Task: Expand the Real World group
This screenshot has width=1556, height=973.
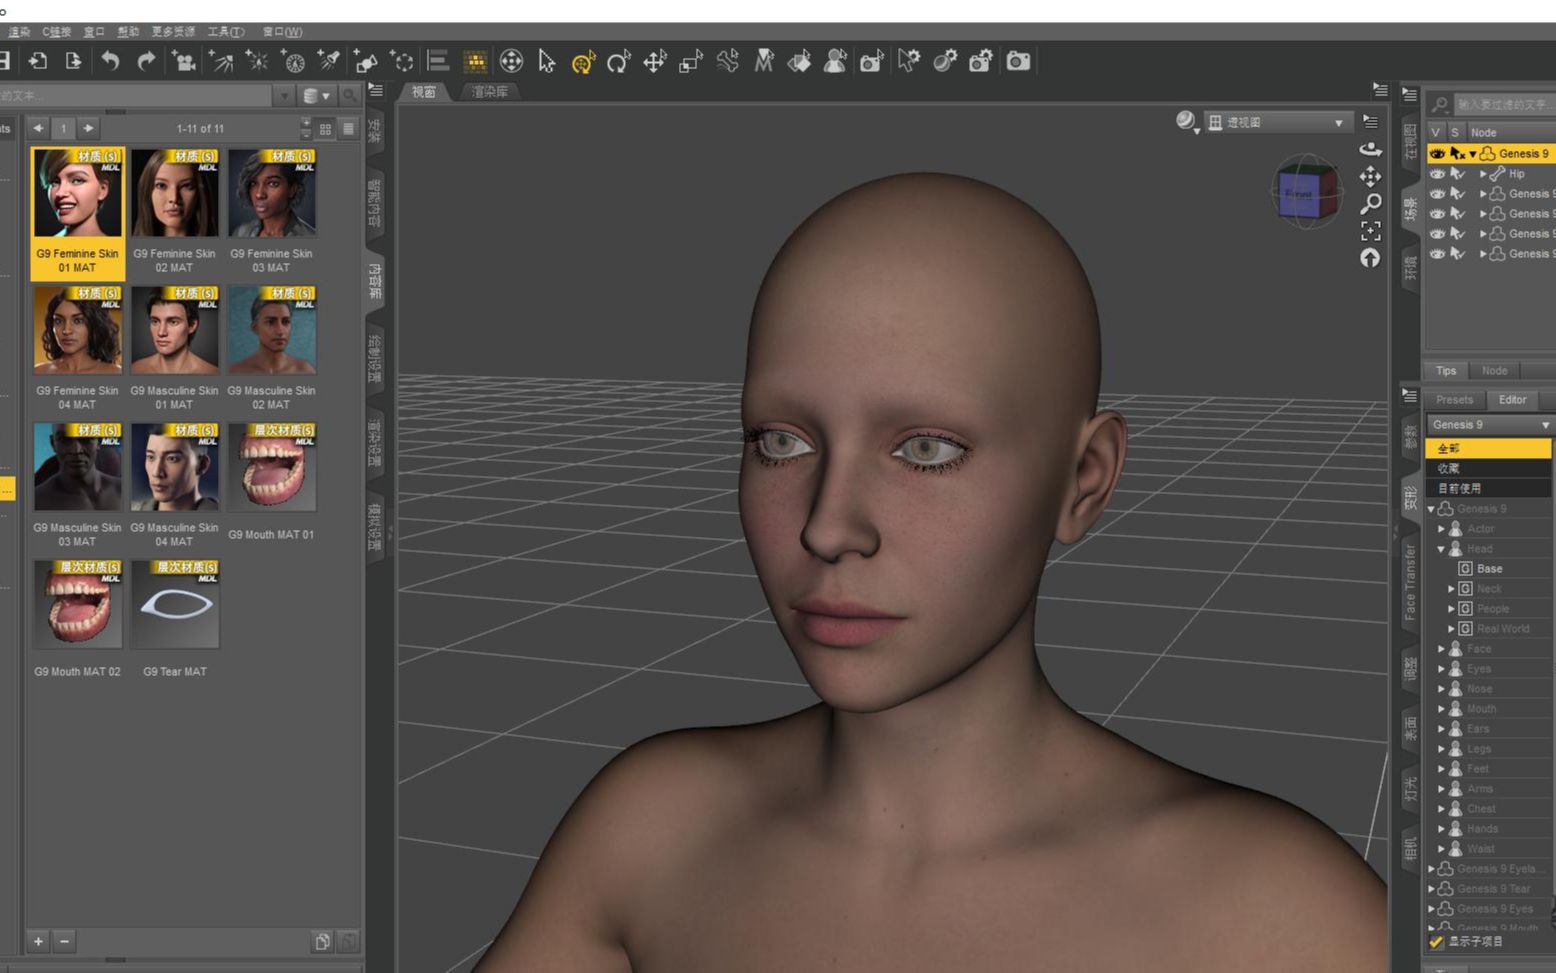Action: [1451, 629]
